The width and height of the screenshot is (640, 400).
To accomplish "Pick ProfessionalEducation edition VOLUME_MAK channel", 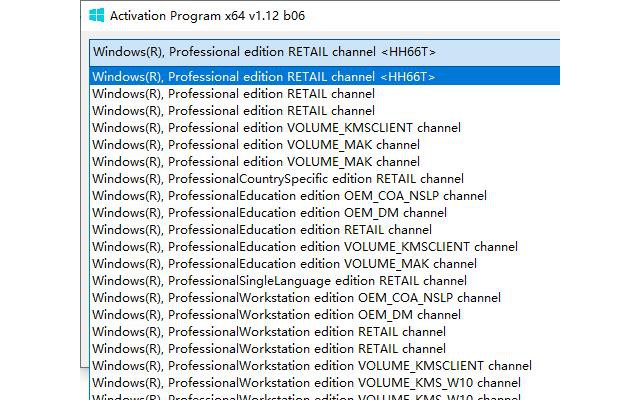I will pyautogui.click(x=324, y=264).
